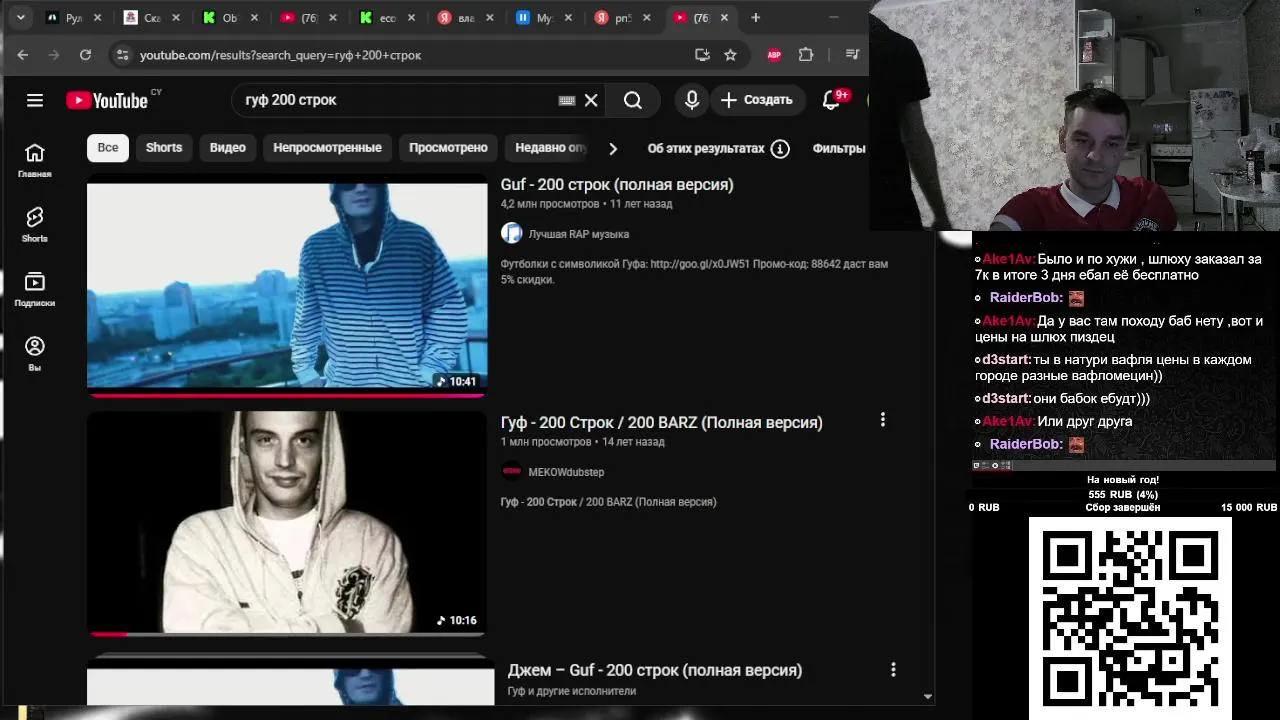Viewport: 1280px width, 720px height.
Task: Select the Shorts filter chip
Action: pyautogui.click(x=164, y=147)
